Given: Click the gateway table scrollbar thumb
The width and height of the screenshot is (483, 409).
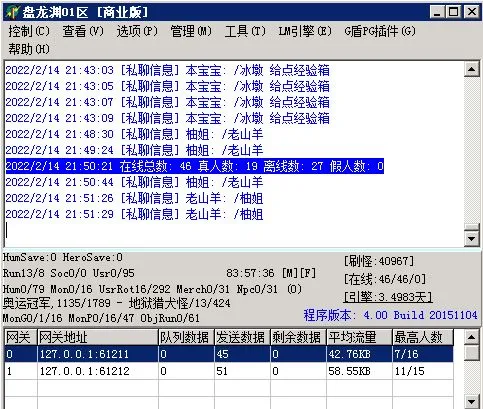Looking at the screenshot, I should 471,352.
